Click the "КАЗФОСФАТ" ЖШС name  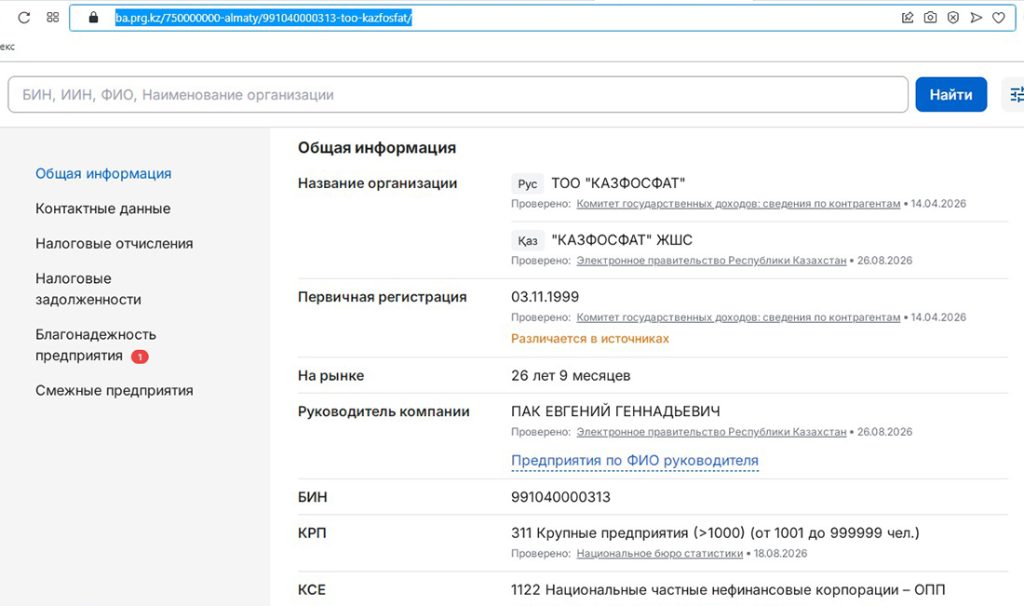click(x=622, y=240)
